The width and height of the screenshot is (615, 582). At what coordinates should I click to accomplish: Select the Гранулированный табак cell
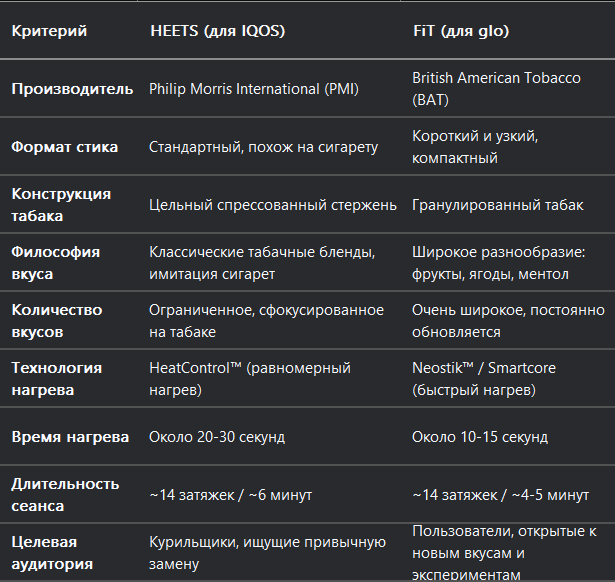[498, 205]
